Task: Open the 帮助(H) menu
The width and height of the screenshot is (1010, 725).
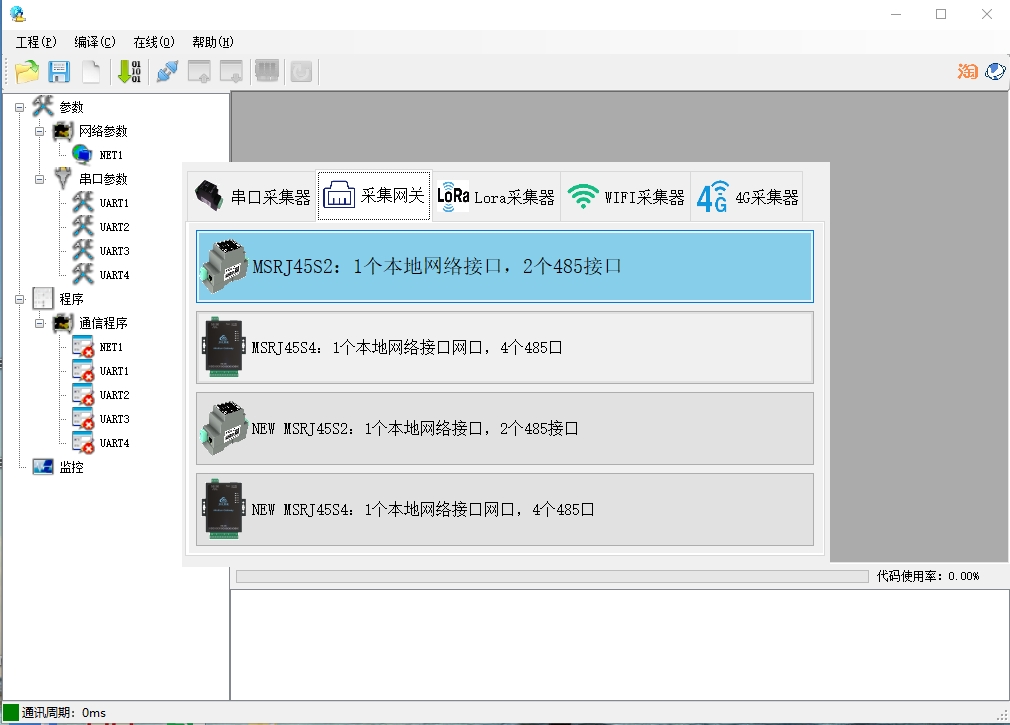Action: coord(213,42)
